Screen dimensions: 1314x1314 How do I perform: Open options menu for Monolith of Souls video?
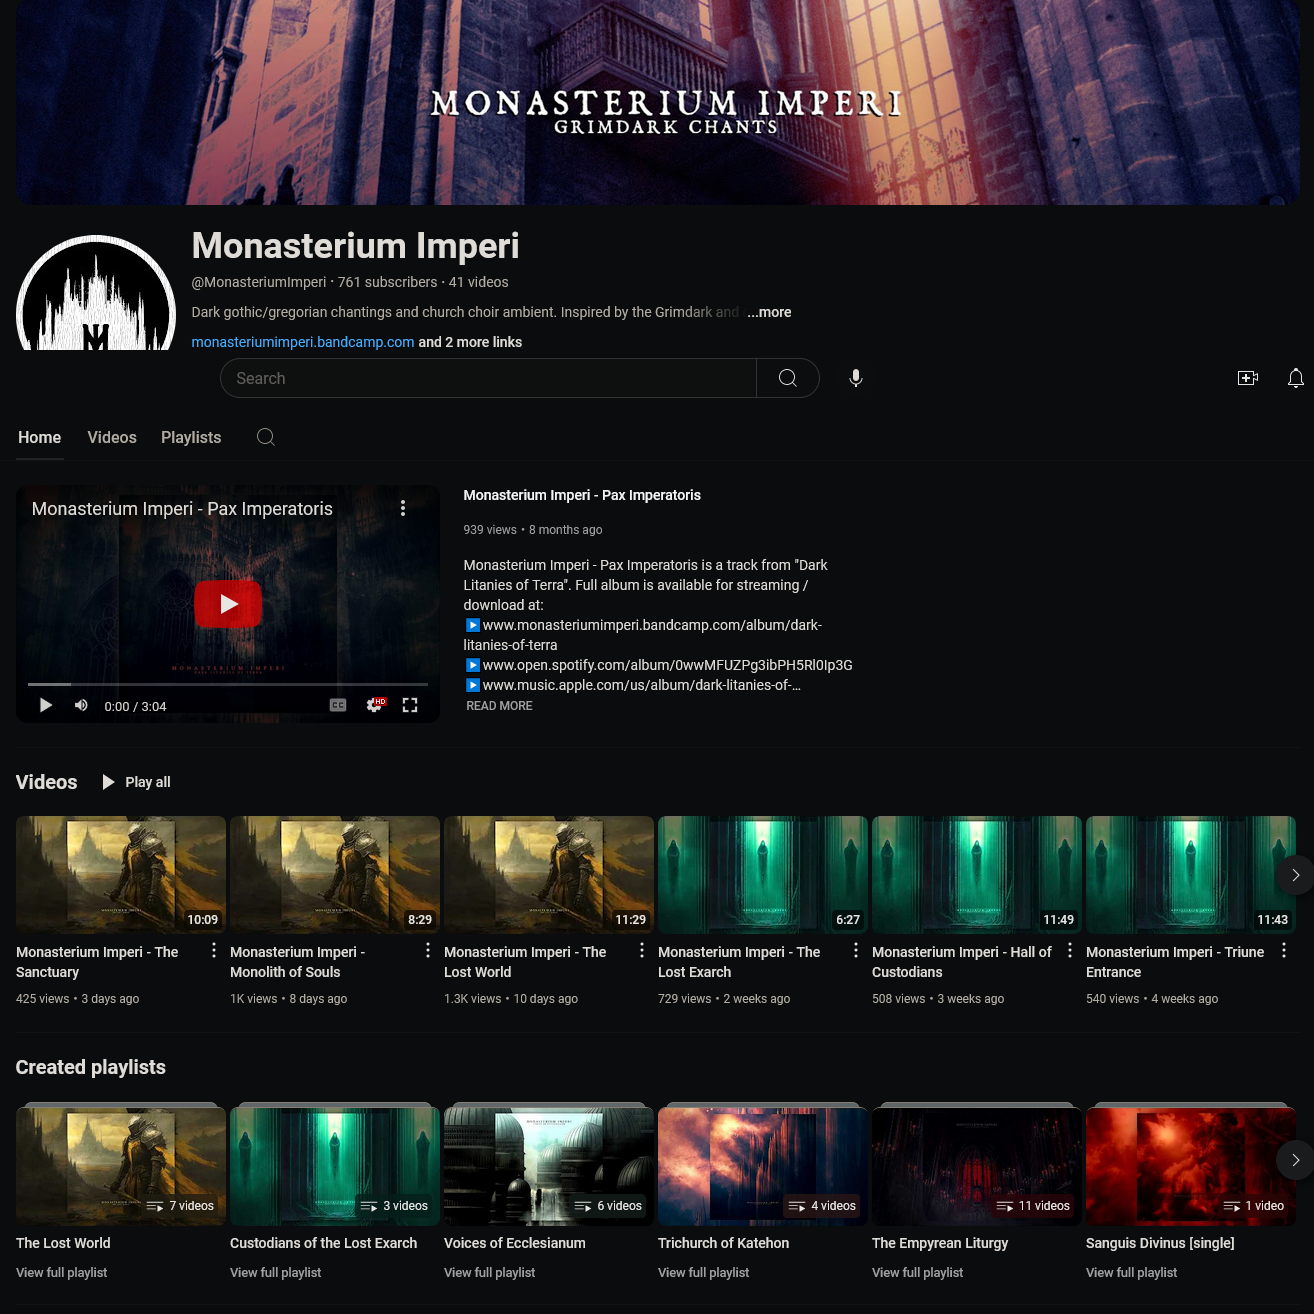pyautogui.click(x=428, y=950)
